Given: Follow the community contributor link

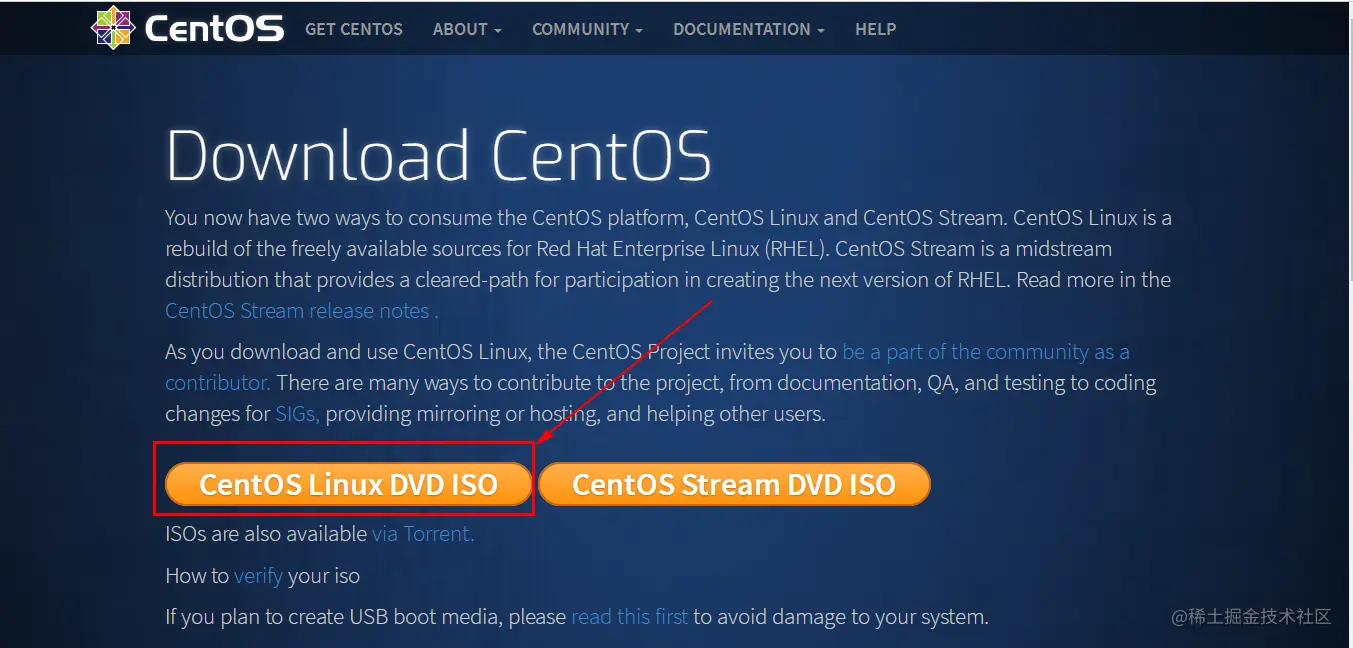Looking at the screenshot, I should pos(986,352).
